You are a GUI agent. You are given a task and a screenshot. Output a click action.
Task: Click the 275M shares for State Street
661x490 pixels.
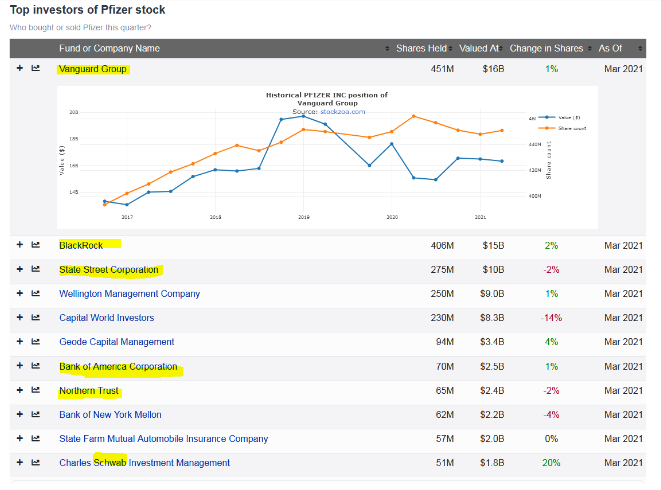442,269
